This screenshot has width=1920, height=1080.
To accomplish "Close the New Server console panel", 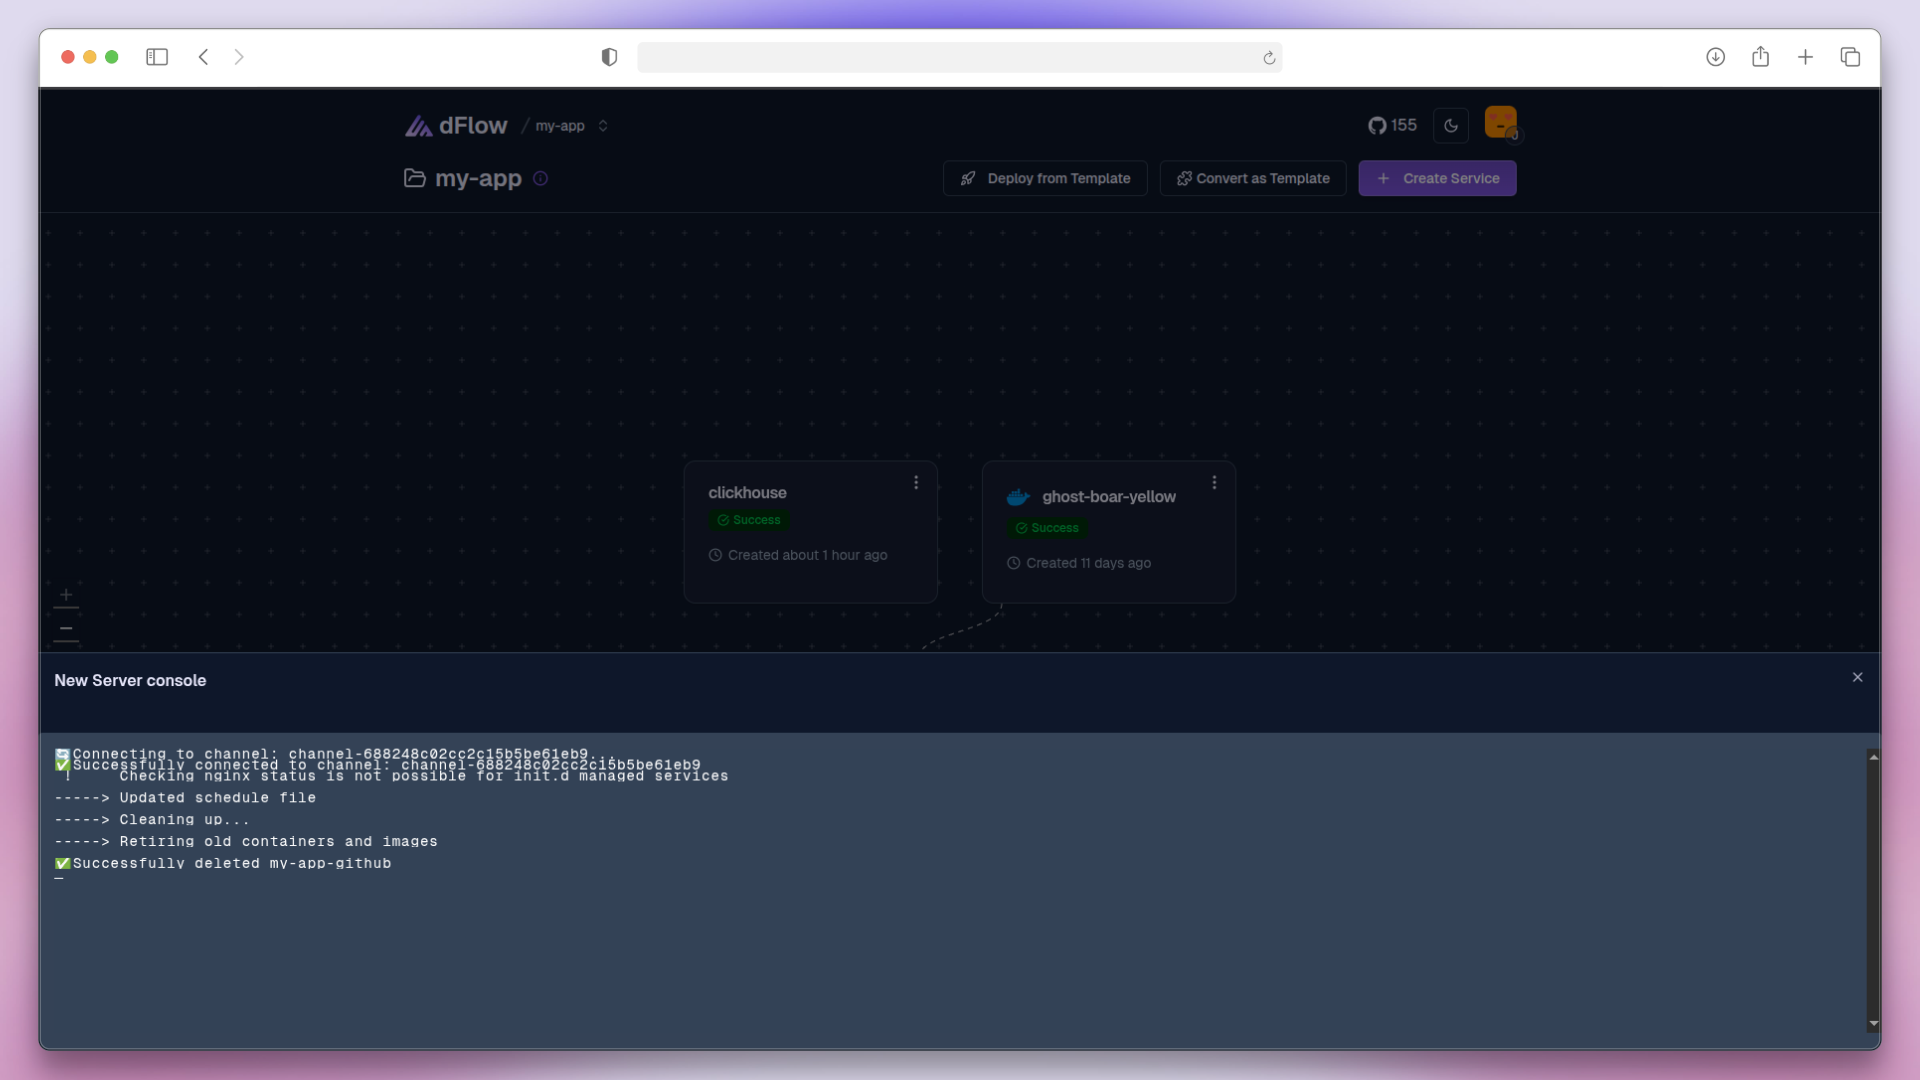I will point(1857,678).
